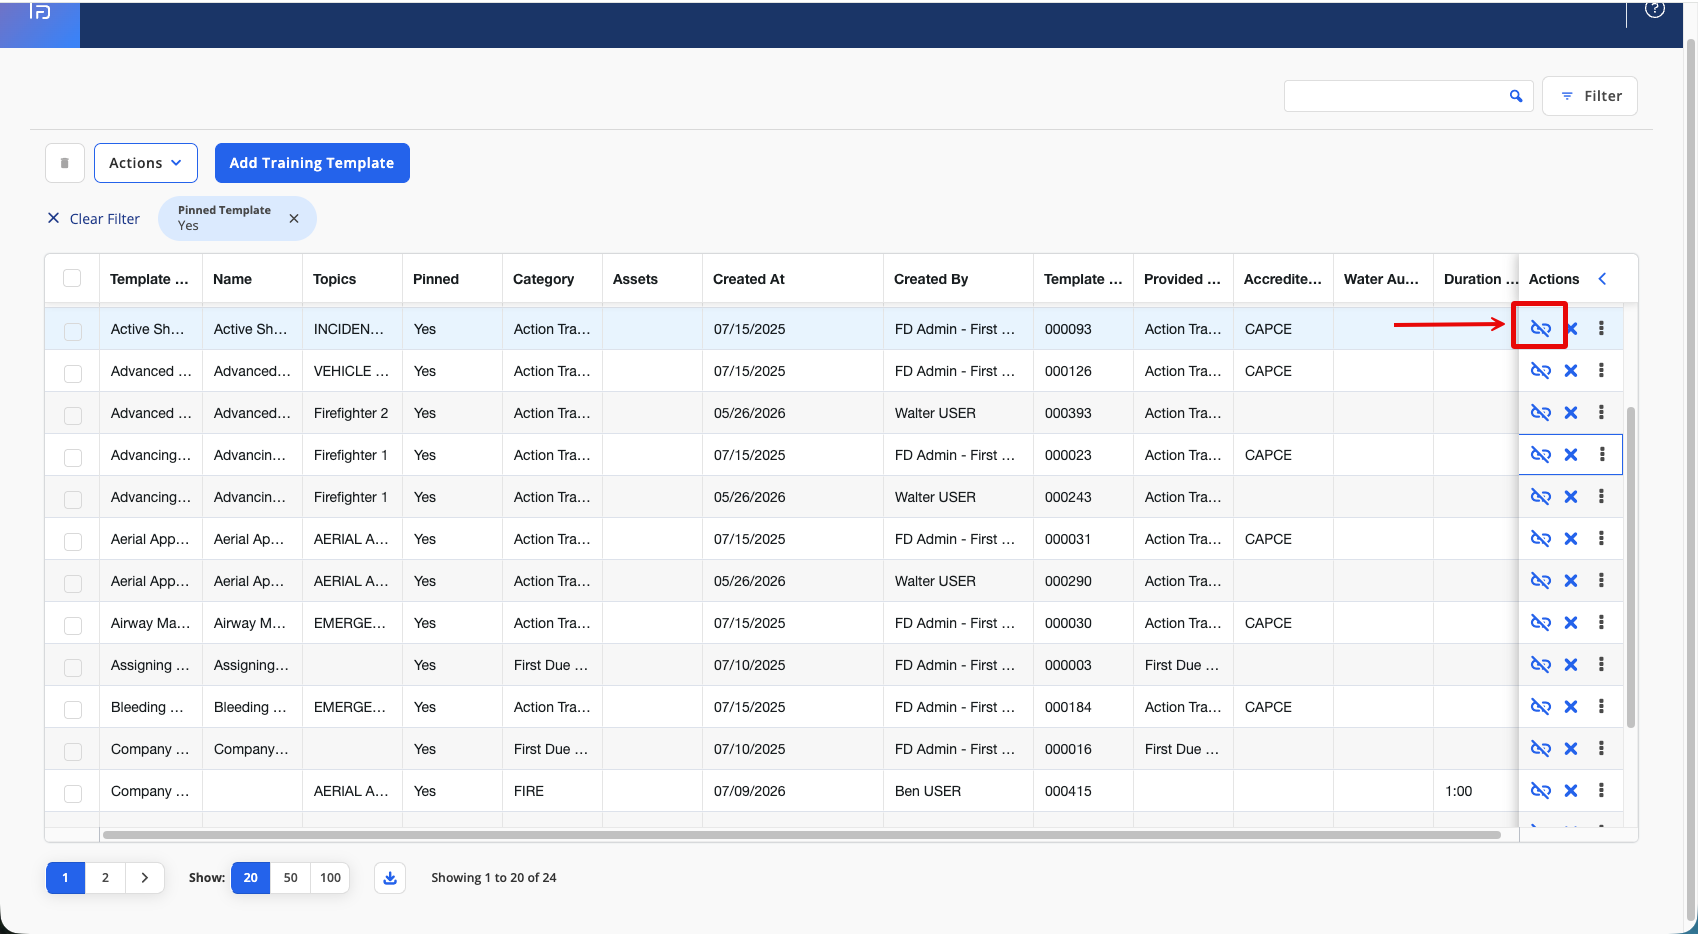
Task: Click the X icon in the 000126 row
Action: point(1571,371)
